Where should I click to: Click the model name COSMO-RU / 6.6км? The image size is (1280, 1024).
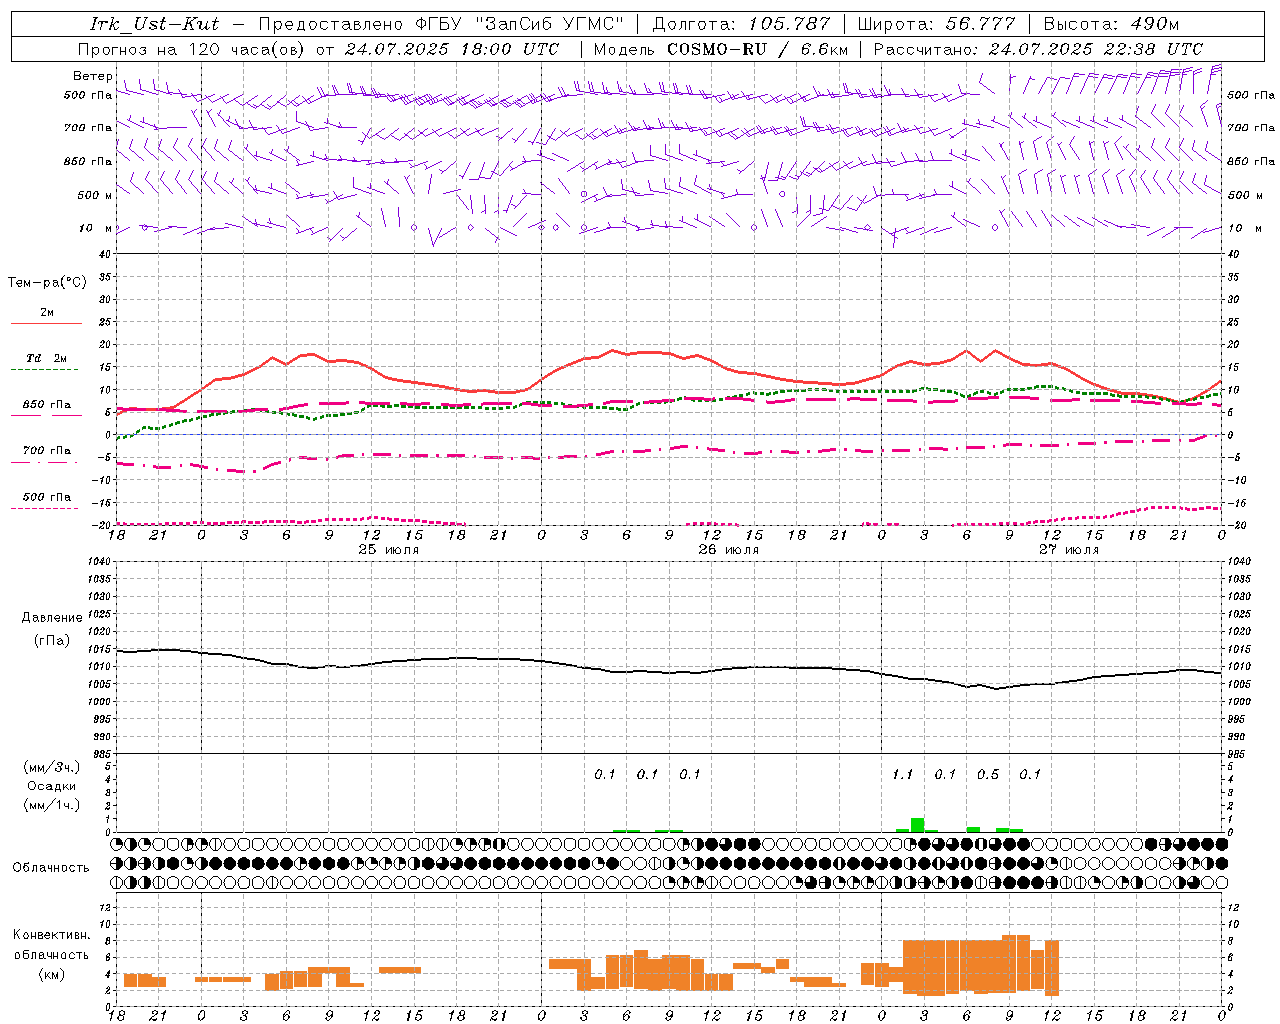[x=757, y=49]
